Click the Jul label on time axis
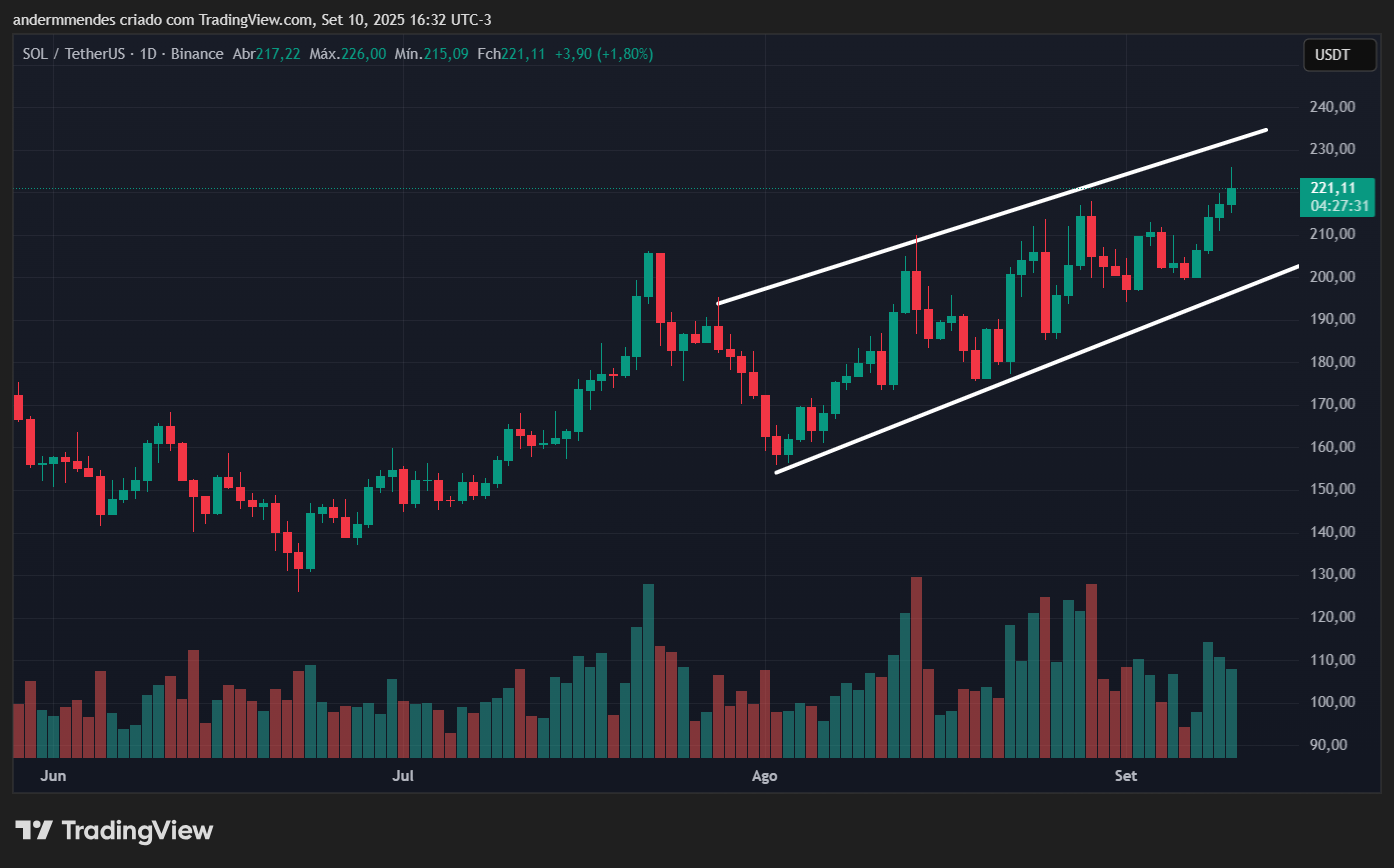Viewport: 1394px width, 868px height. coord(403,776)
